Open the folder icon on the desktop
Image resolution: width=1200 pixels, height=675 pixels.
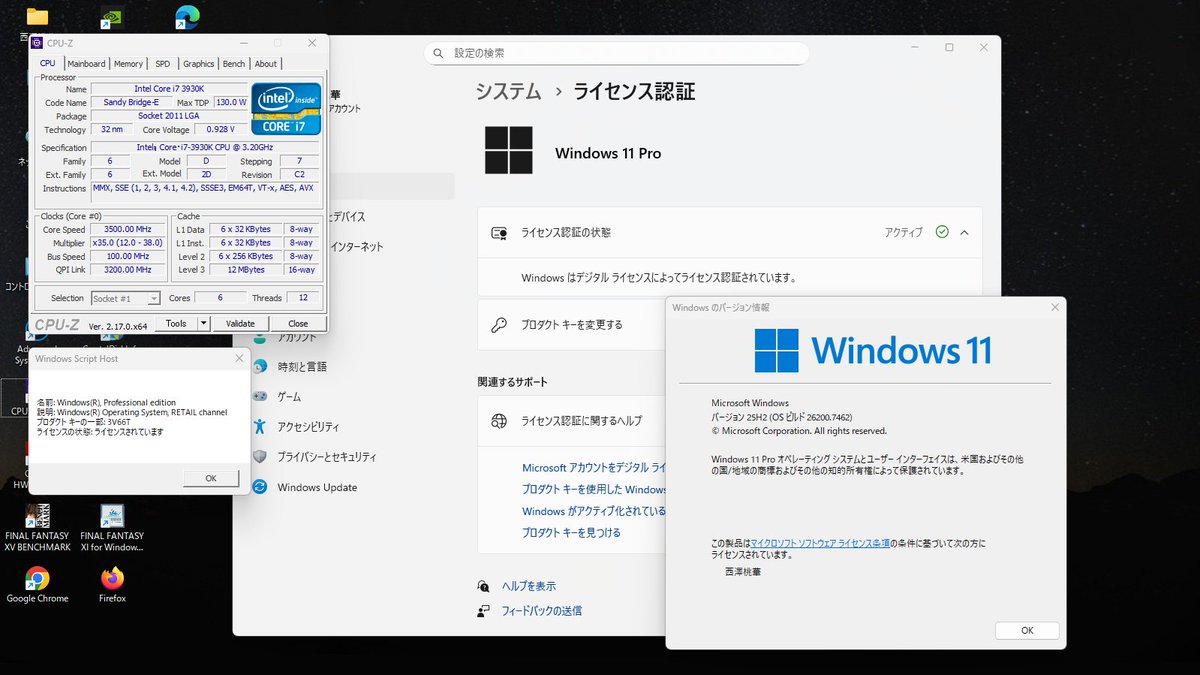pos(37,17)
